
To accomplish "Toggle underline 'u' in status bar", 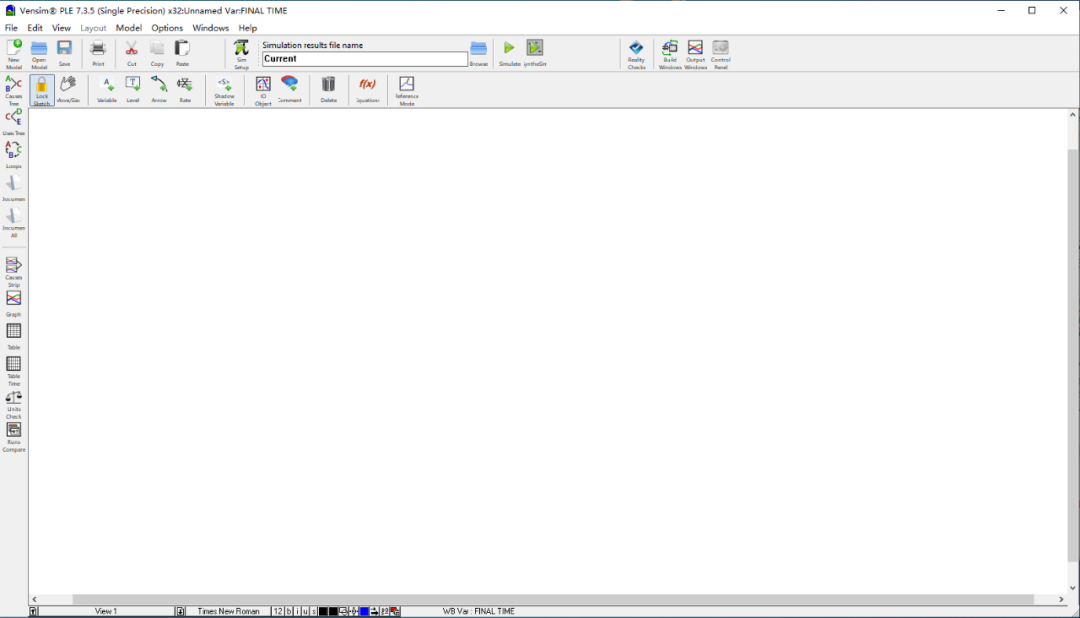I will coord(306,611).
